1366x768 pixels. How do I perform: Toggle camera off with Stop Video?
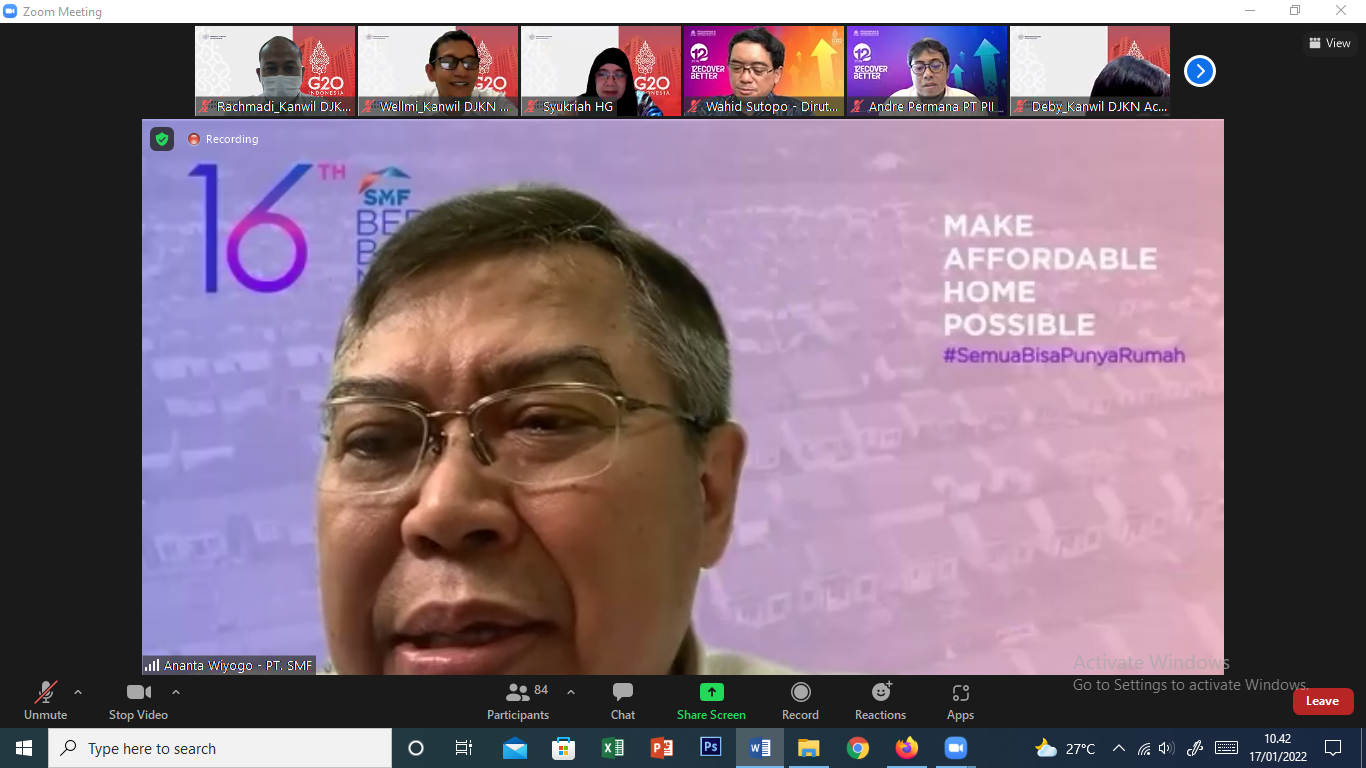(x=138, y=700)
